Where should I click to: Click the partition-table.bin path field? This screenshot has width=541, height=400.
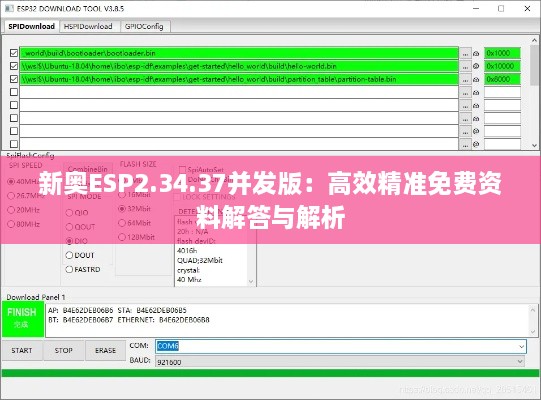point(239,79)
